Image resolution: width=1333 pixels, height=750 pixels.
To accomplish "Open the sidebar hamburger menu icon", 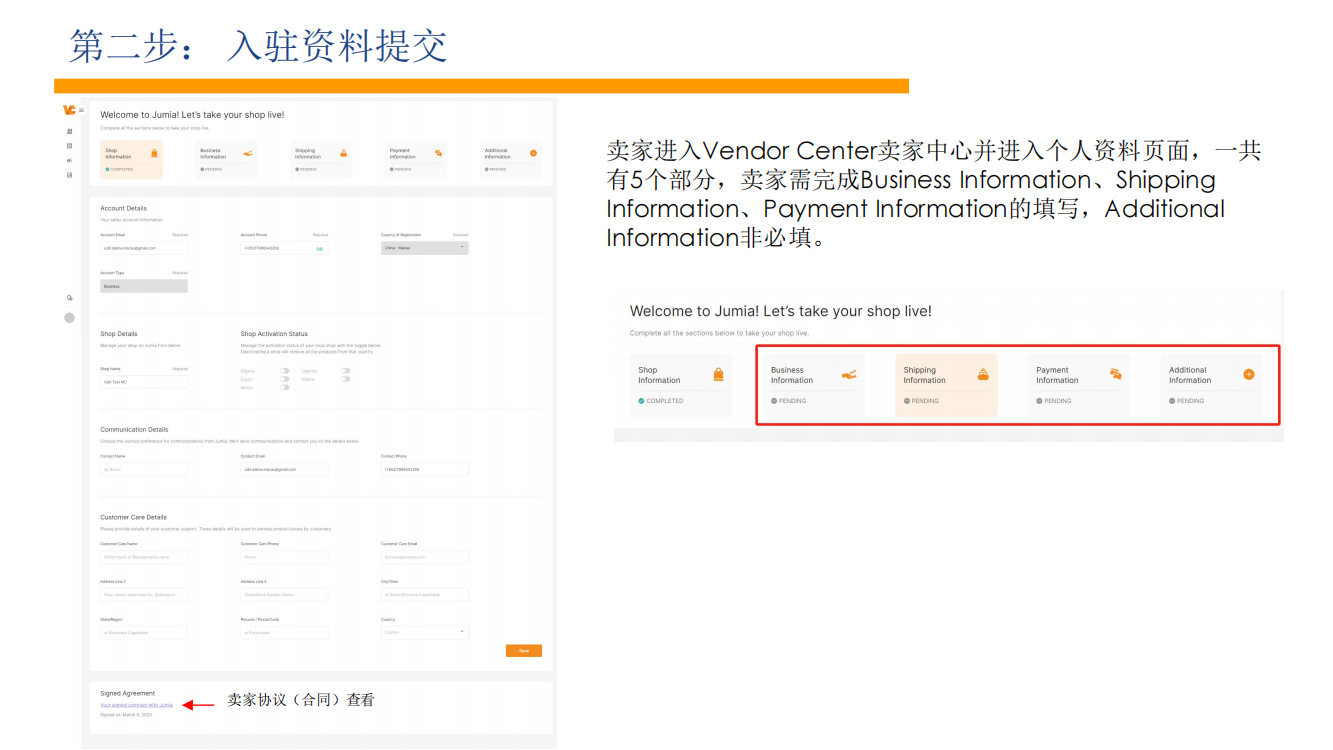I will [x=82, y=109].
